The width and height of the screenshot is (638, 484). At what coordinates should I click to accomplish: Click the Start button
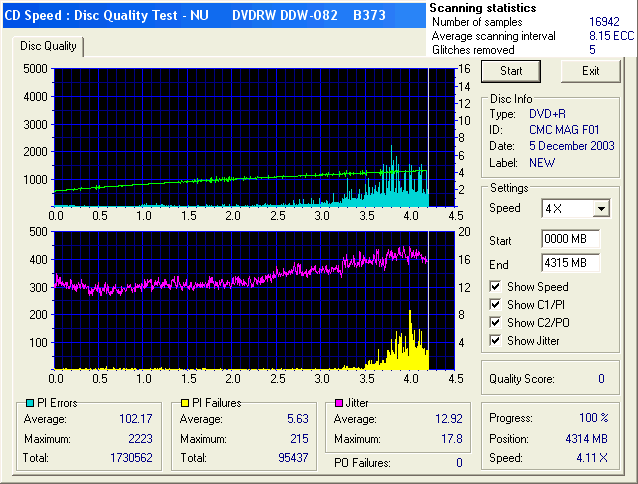[511, 71]
